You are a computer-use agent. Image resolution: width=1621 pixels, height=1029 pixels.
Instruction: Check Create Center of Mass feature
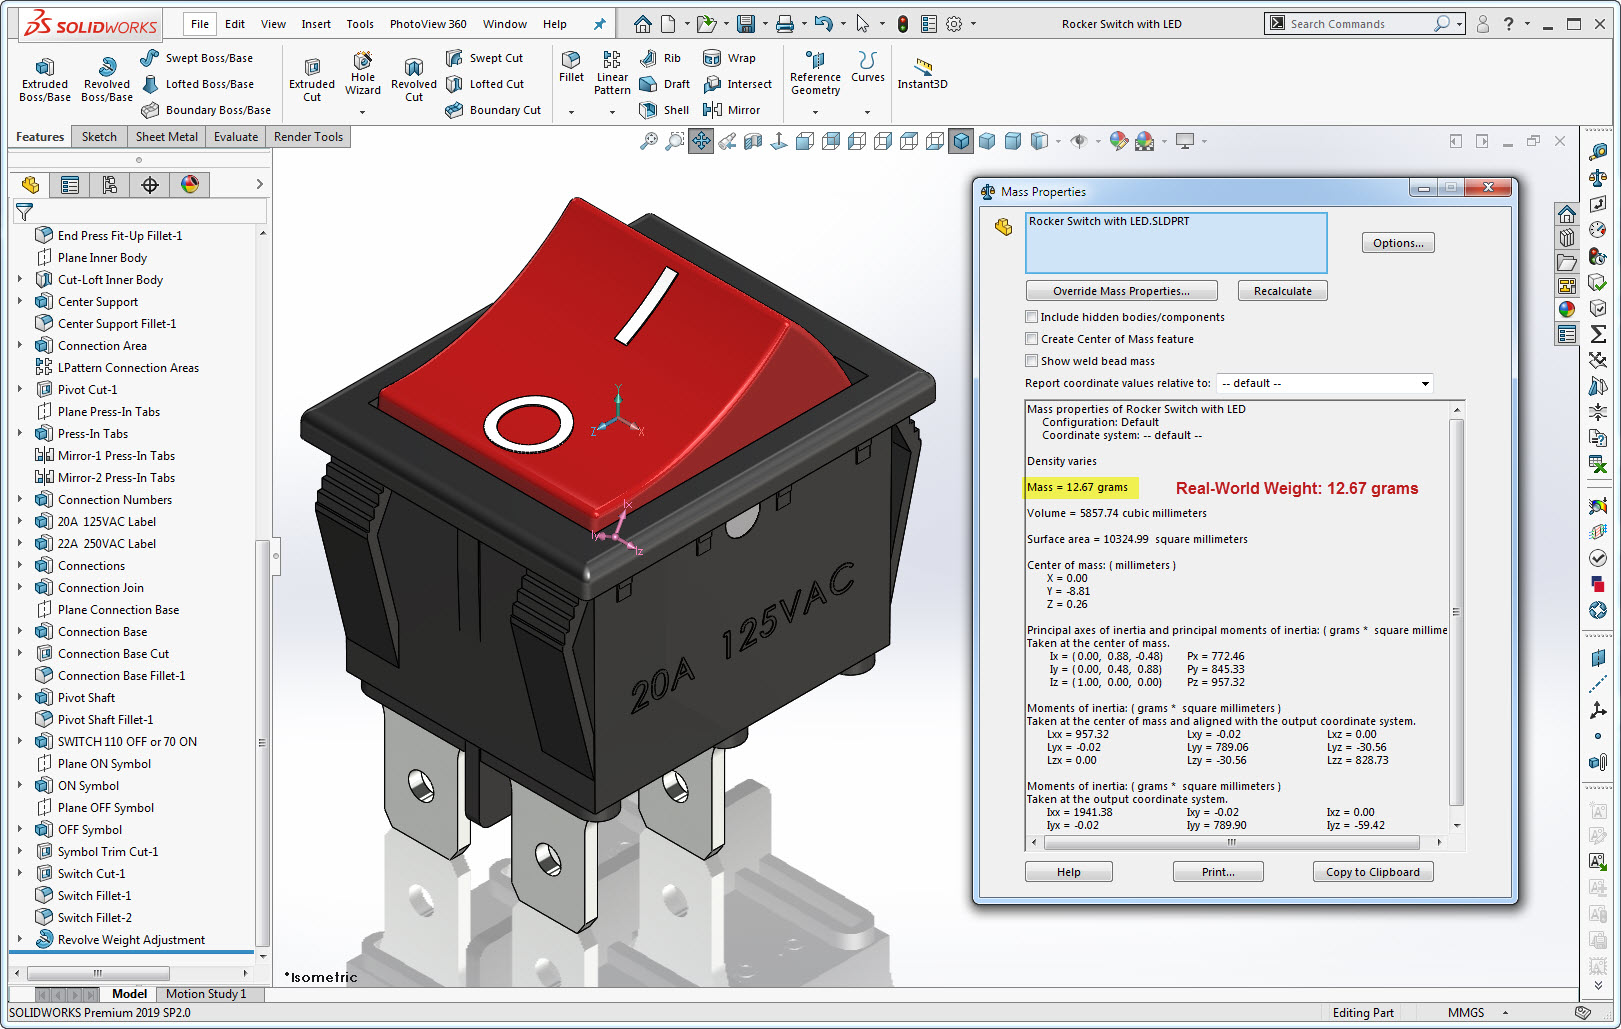(x=1032, y=339)
